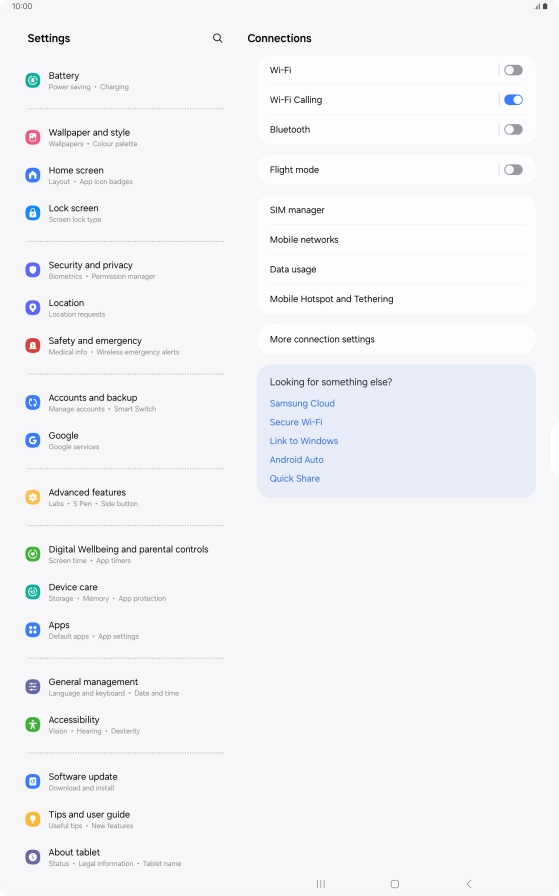Turn off the Wi-Fi Calling switch
559x896 pixels.
(513, 100)
